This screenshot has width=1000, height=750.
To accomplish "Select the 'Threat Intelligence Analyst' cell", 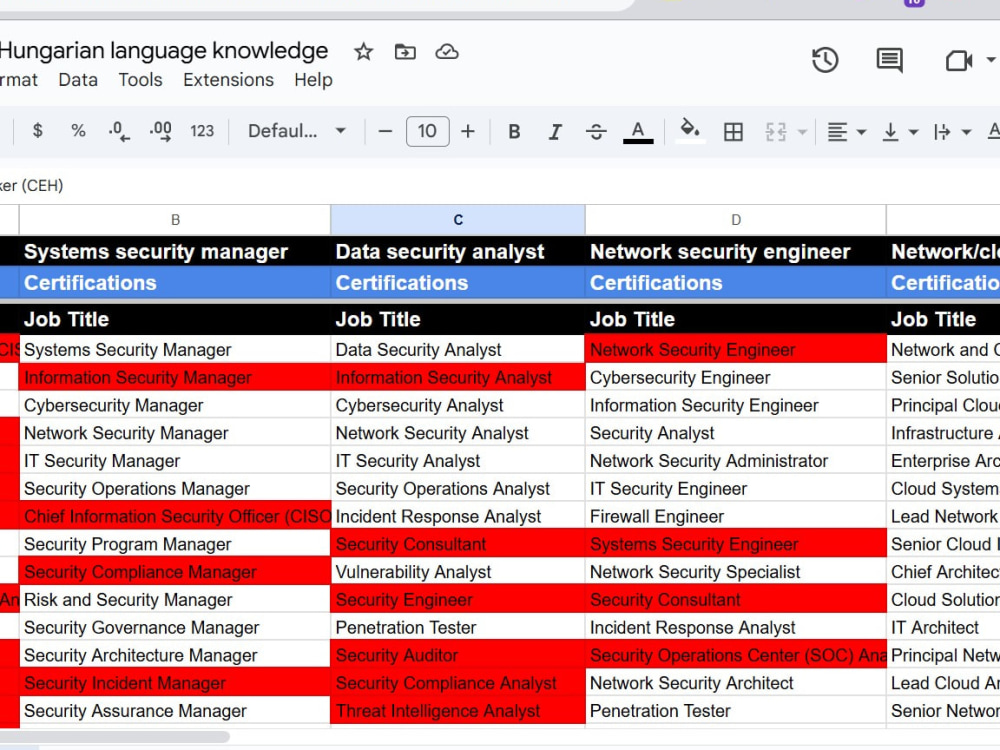I will 458,710.
